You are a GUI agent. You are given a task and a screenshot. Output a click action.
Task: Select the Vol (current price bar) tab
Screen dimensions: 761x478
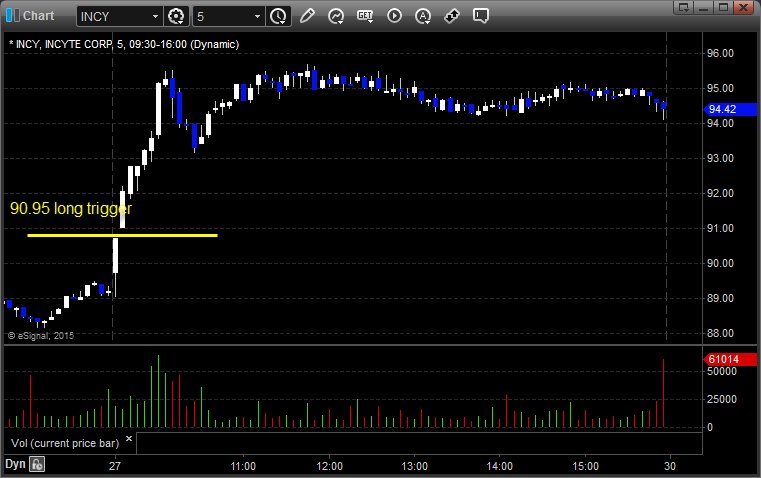[x=65, y=443]
